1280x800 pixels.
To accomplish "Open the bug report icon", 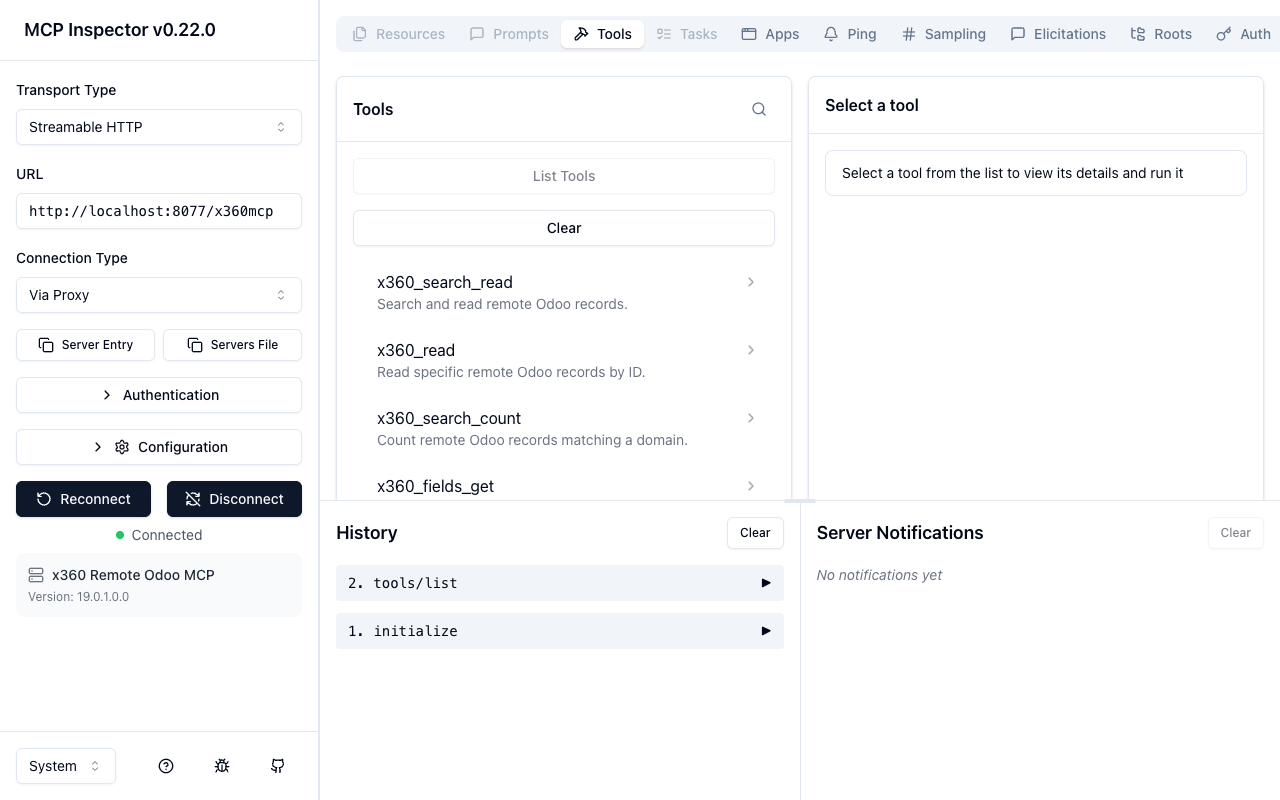I will tap(222, 766).
